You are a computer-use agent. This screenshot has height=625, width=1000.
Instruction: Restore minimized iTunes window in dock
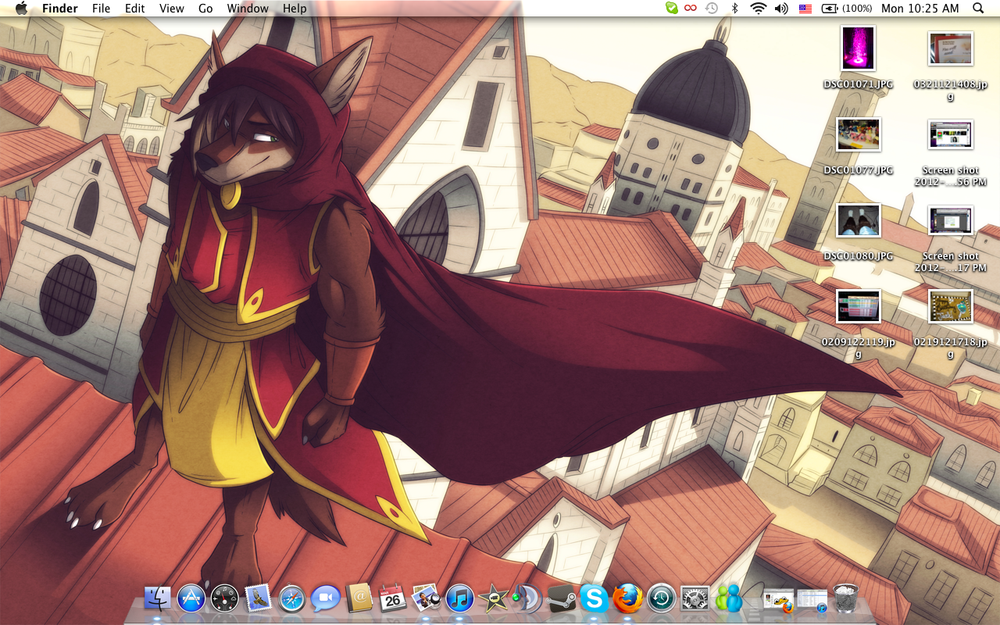(x=812, y=600)
